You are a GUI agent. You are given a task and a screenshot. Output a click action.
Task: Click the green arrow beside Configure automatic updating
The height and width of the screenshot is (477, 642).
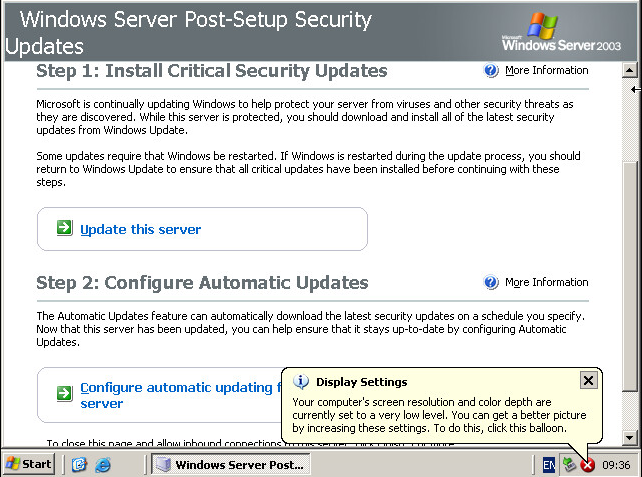(x=64, y=394)
